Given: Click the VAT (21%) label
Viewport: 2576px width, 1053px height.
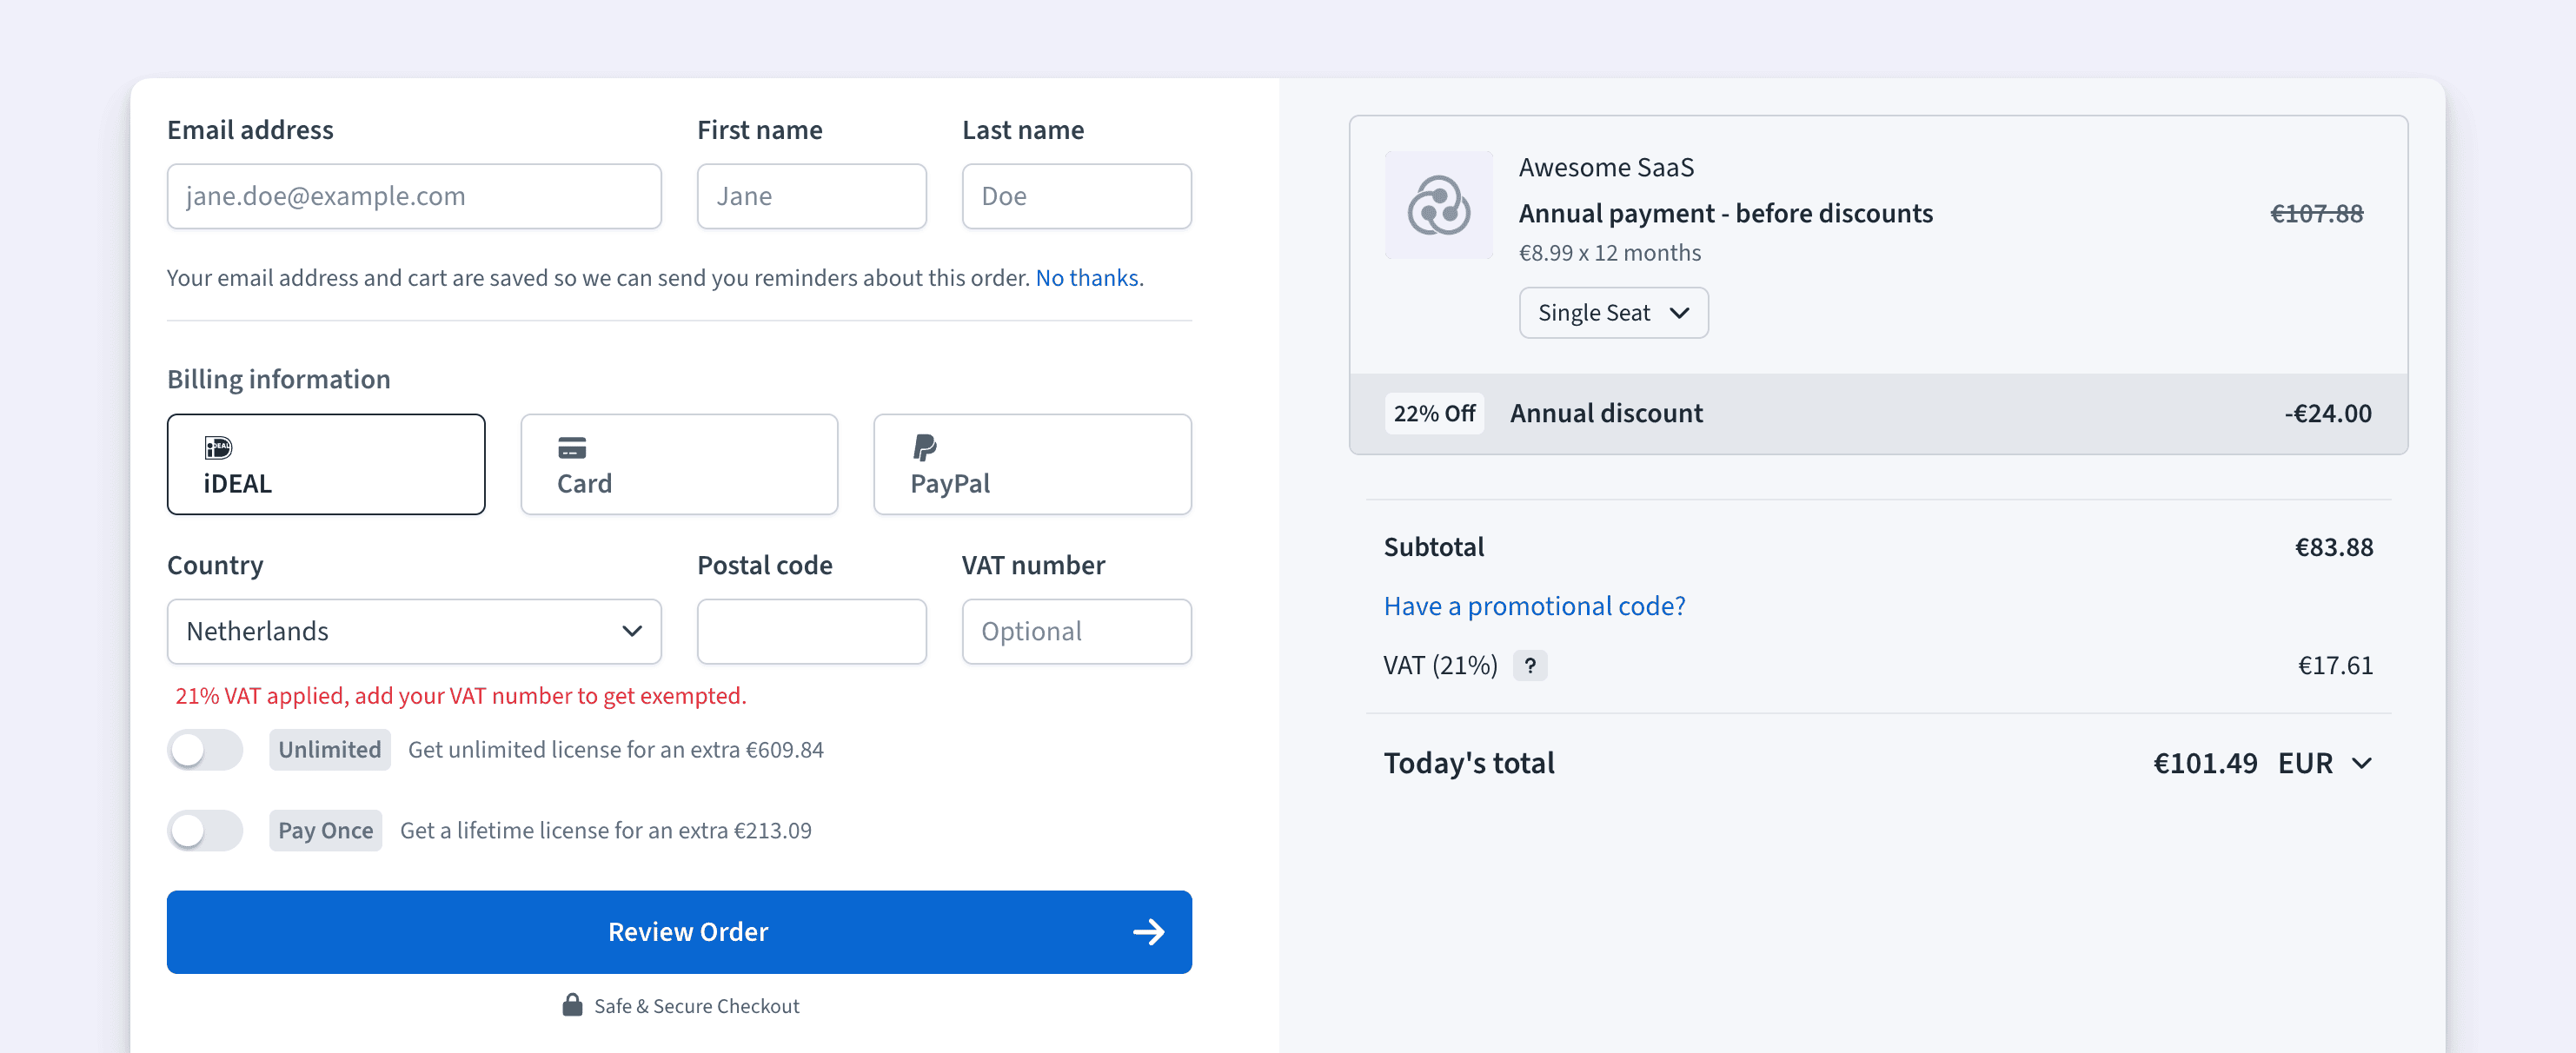Looking at the screenshot, I should coord(1440,665).
